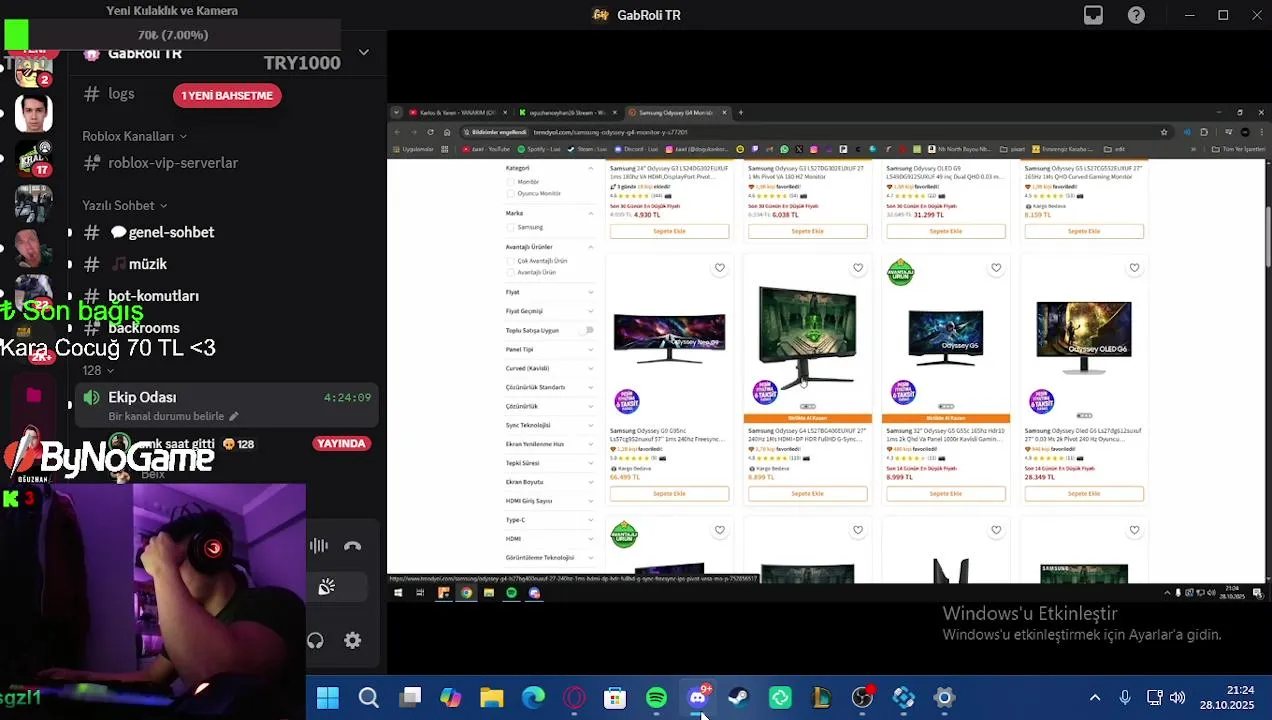
Task: Deafen audio with Discord headphone icon
Action: [315, 640]
